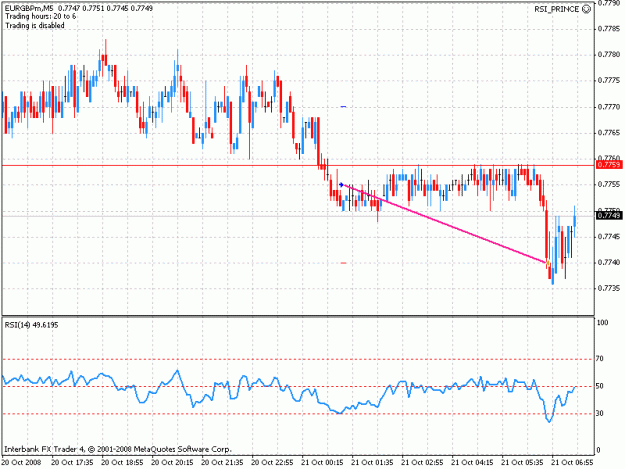The height and width of the screenshot is (469, 625).
Task: Click the RSI(14) 49.6195 indicator label
Action: coord(31,325)
